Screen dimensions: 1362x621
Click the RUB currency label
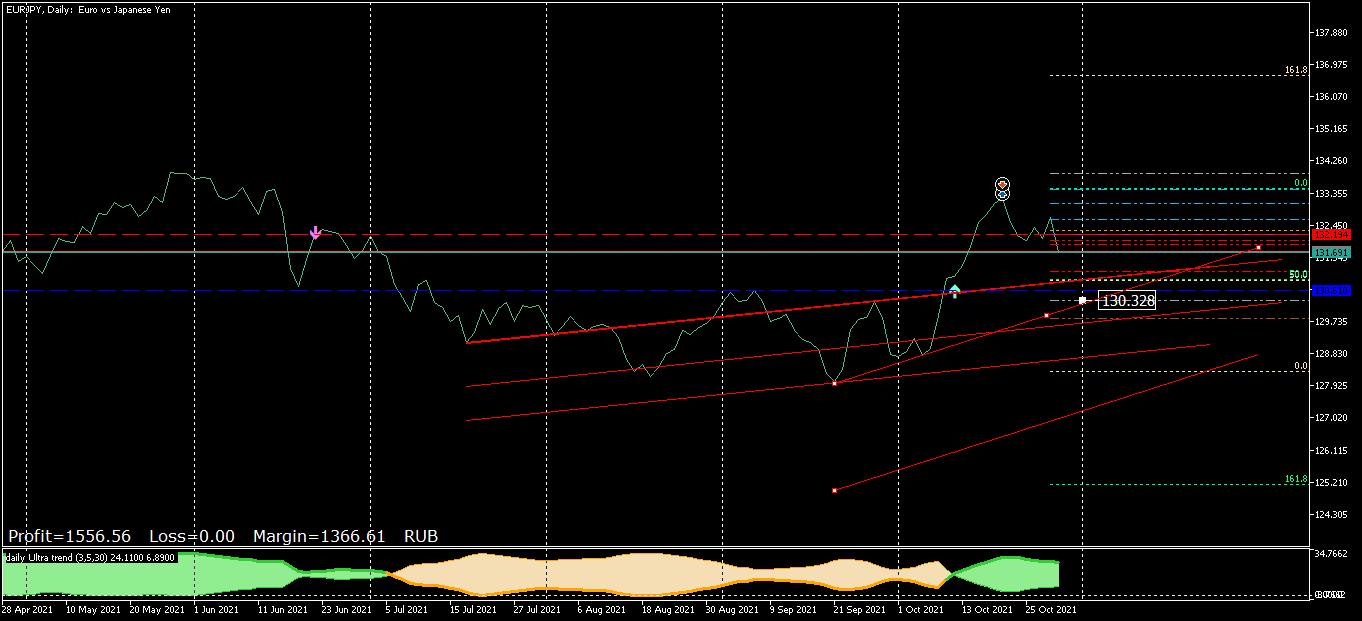tap(421, 537)
